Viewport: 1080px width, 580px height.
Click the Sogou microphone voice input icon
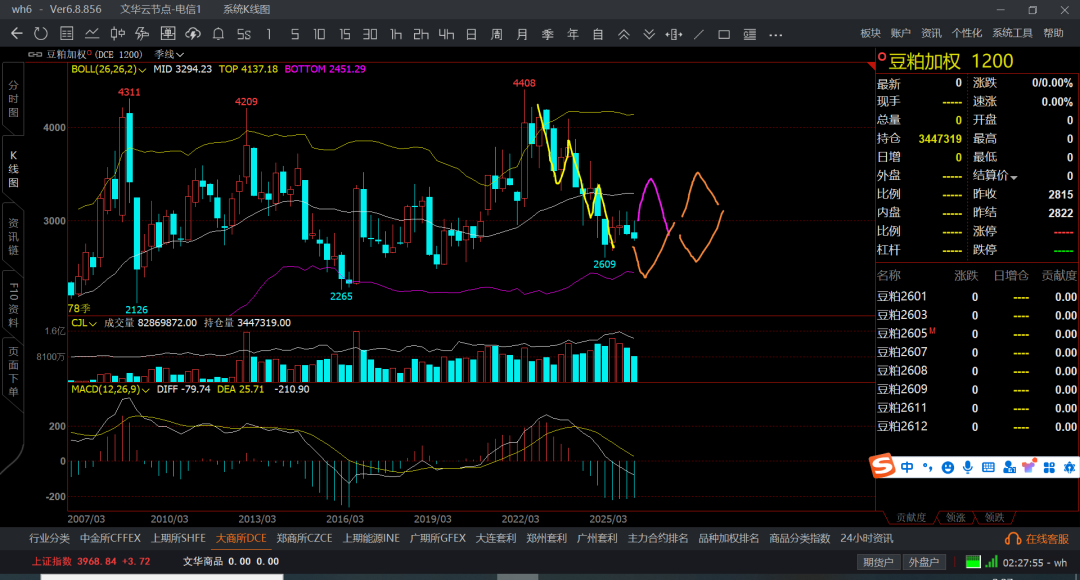click(967, 467)
